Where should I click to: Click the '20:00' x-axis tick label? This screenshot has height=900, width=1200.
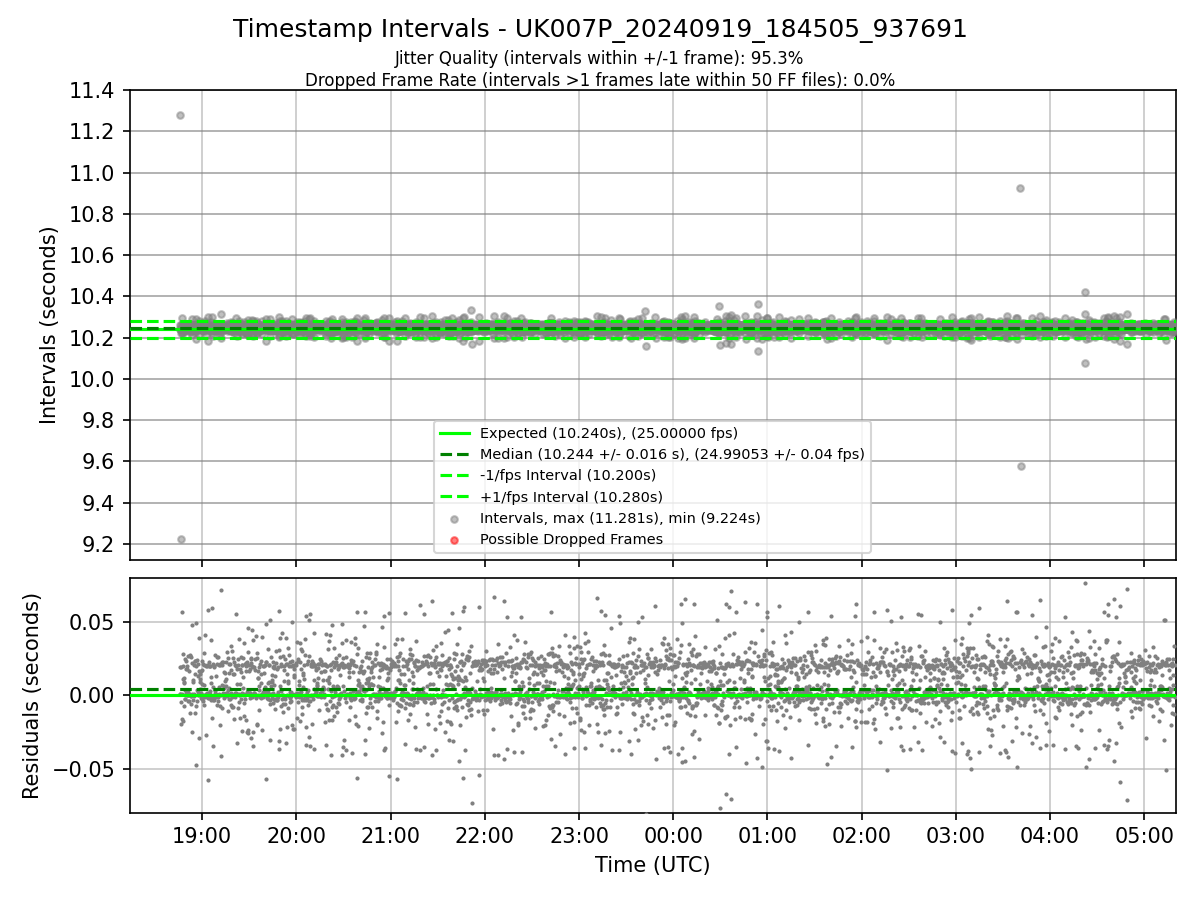tap(296, 835)
